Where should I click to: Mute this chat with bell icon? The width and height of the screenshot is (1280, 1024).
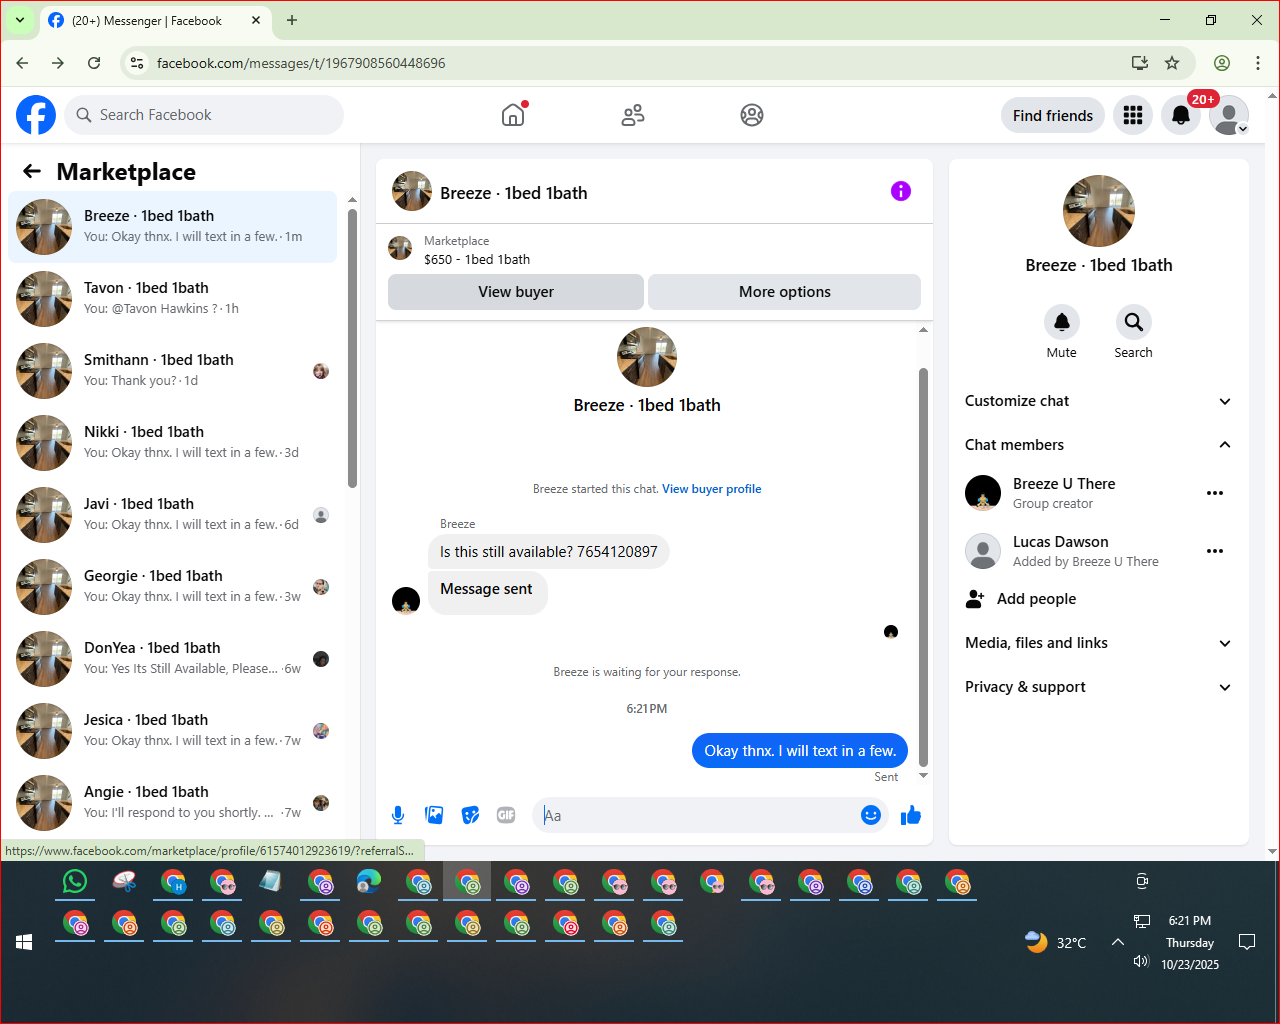(x=1062, y=322)
